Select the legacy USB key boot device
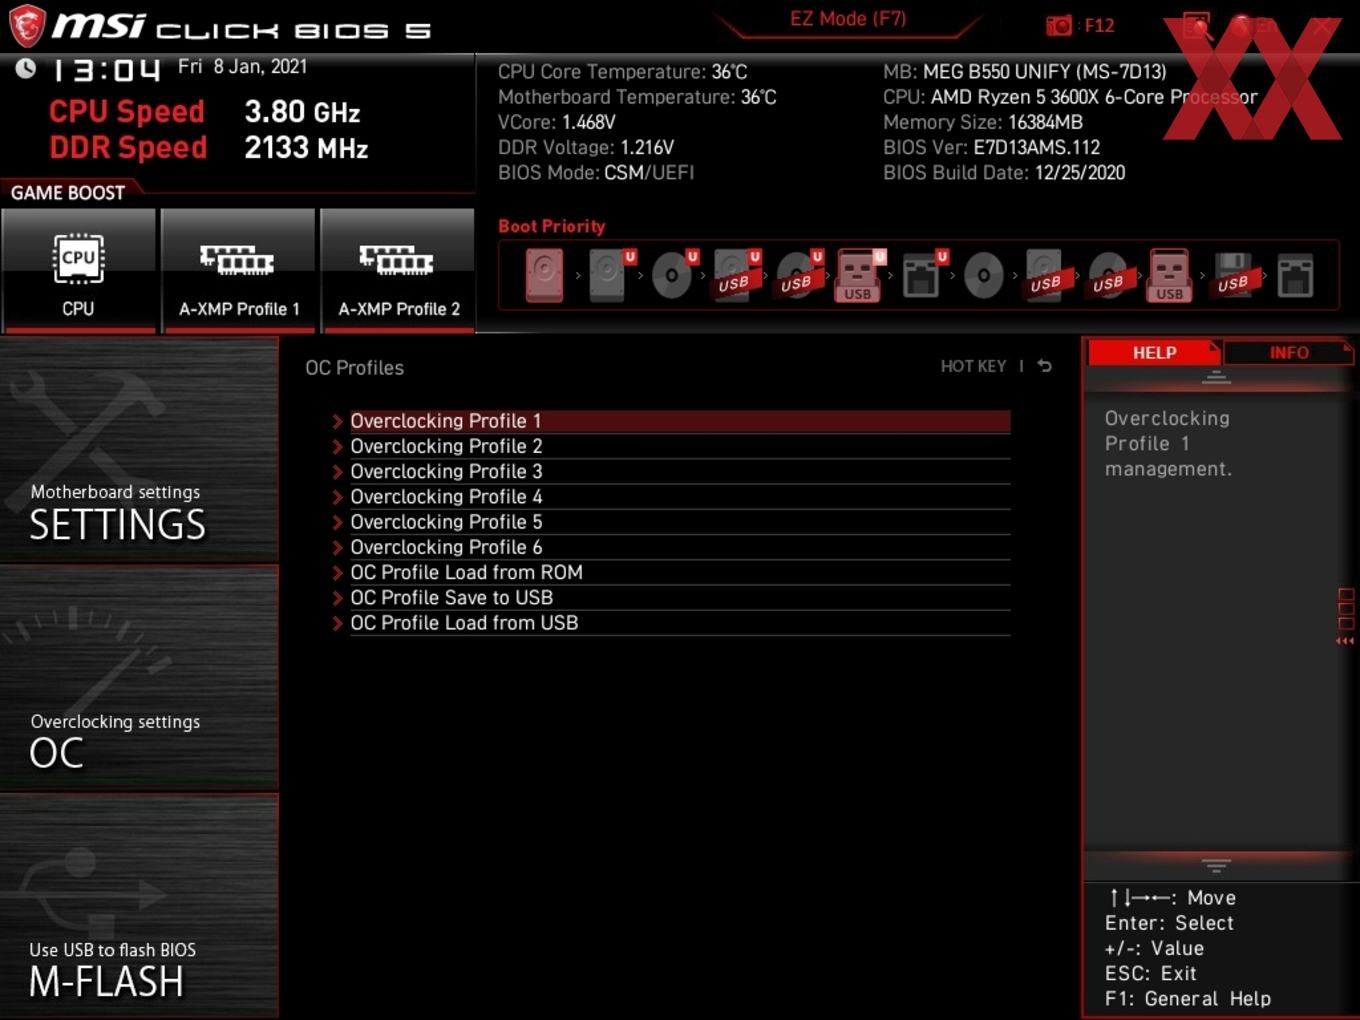The image size is (1360, 1020). click(x=1170, y=275)
